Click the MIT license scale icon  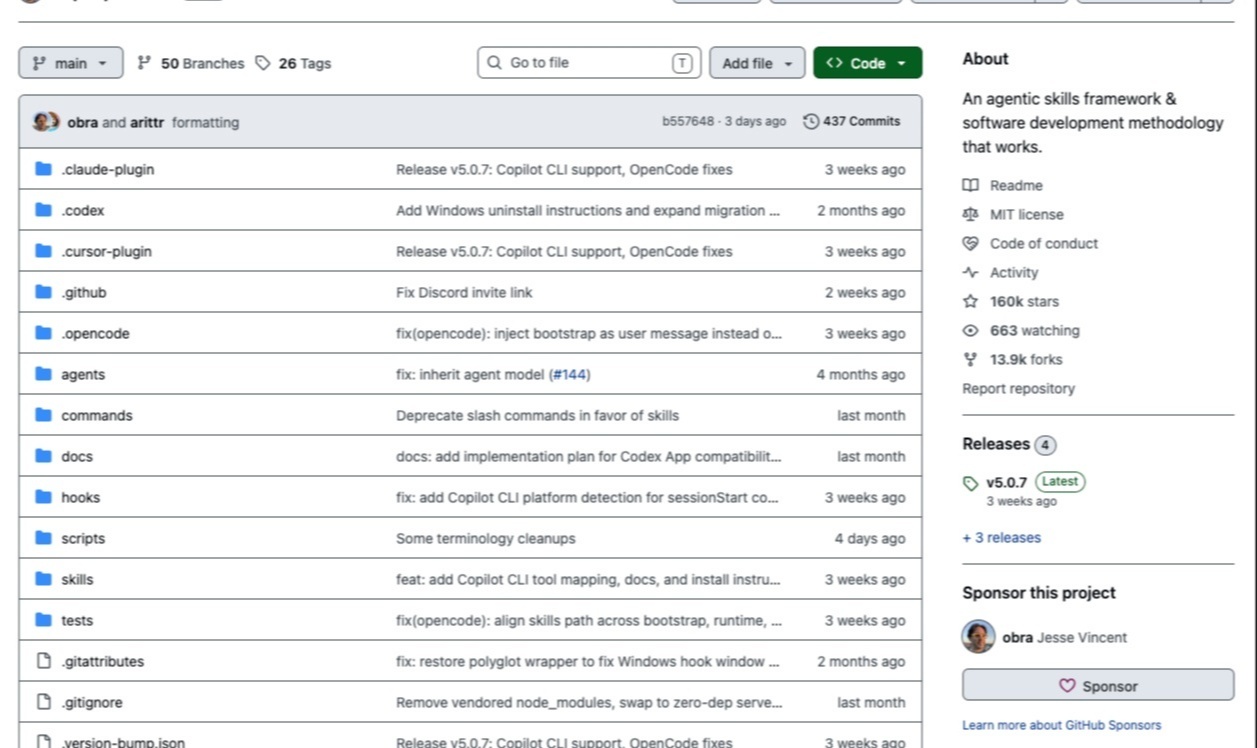pos(970,214)
